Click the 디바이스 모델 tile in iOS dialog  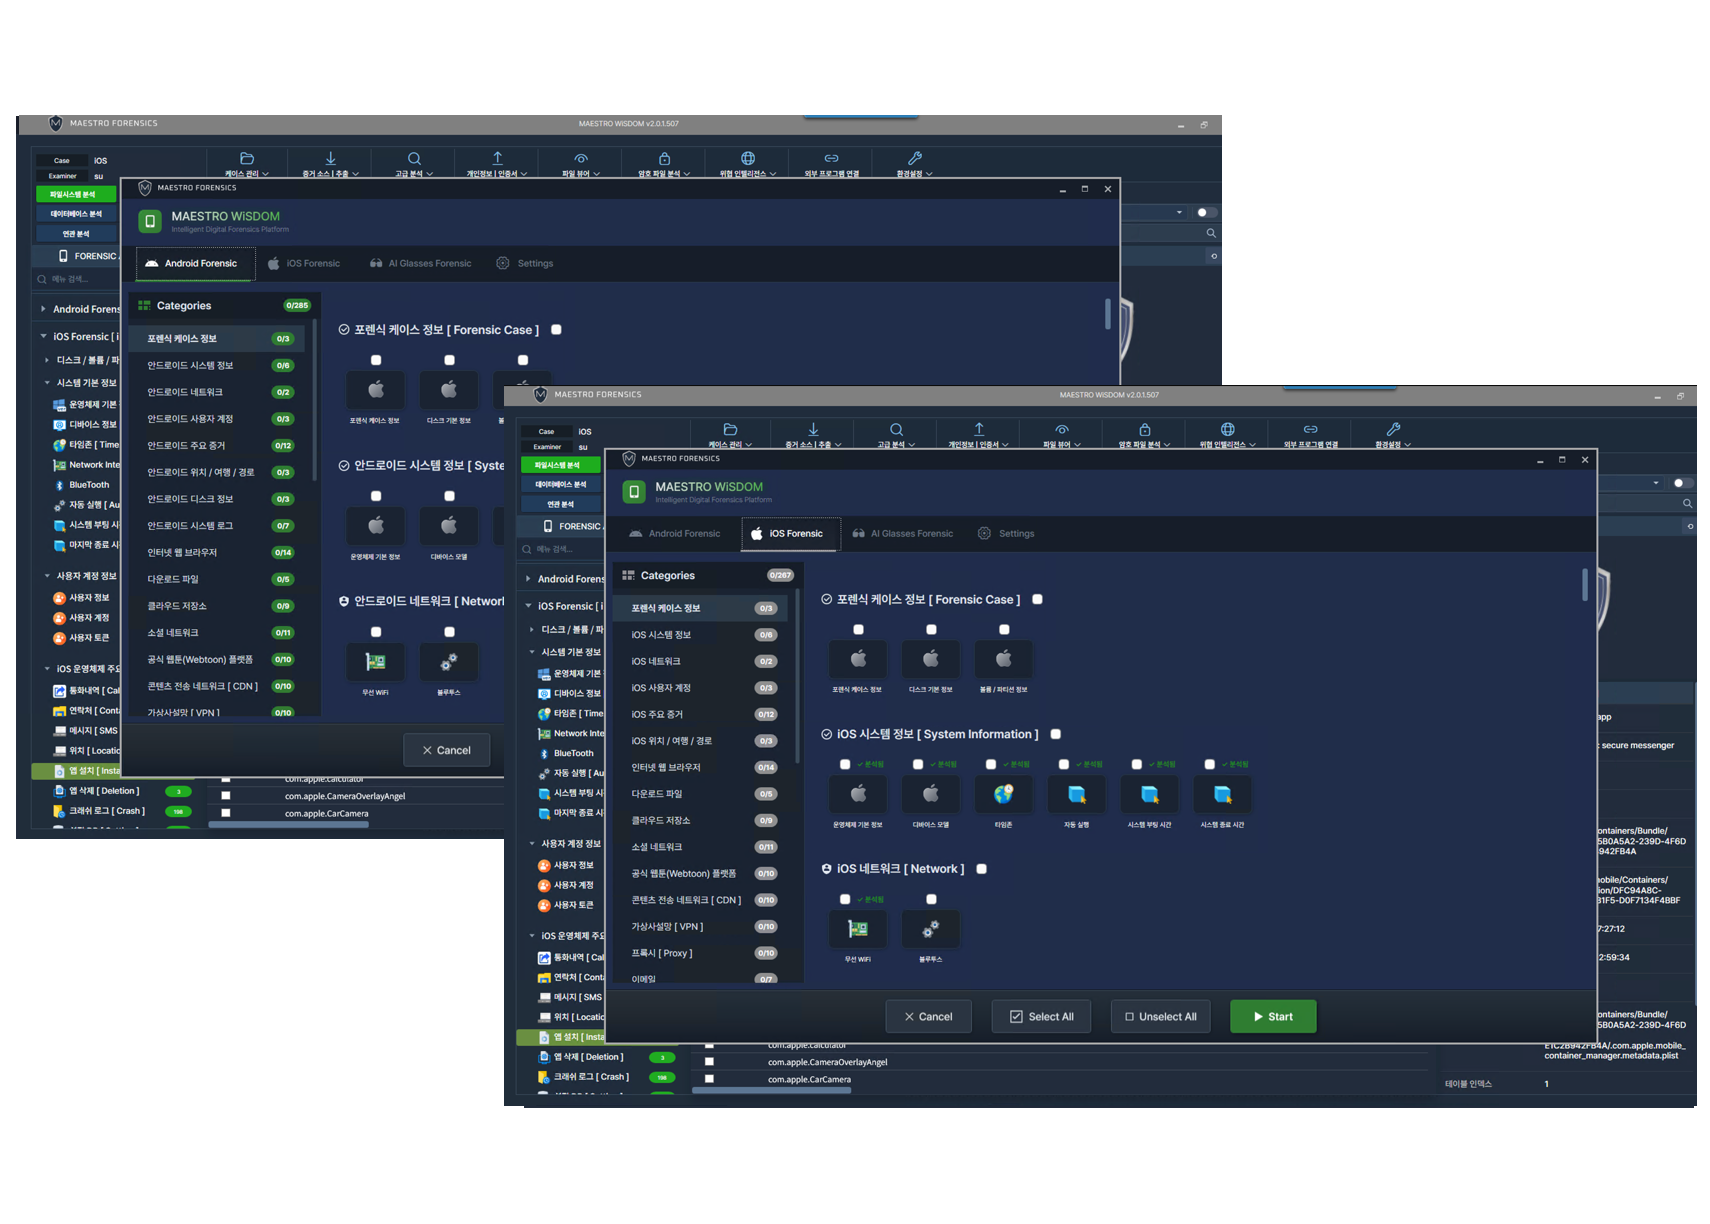(x=930, y=794)
